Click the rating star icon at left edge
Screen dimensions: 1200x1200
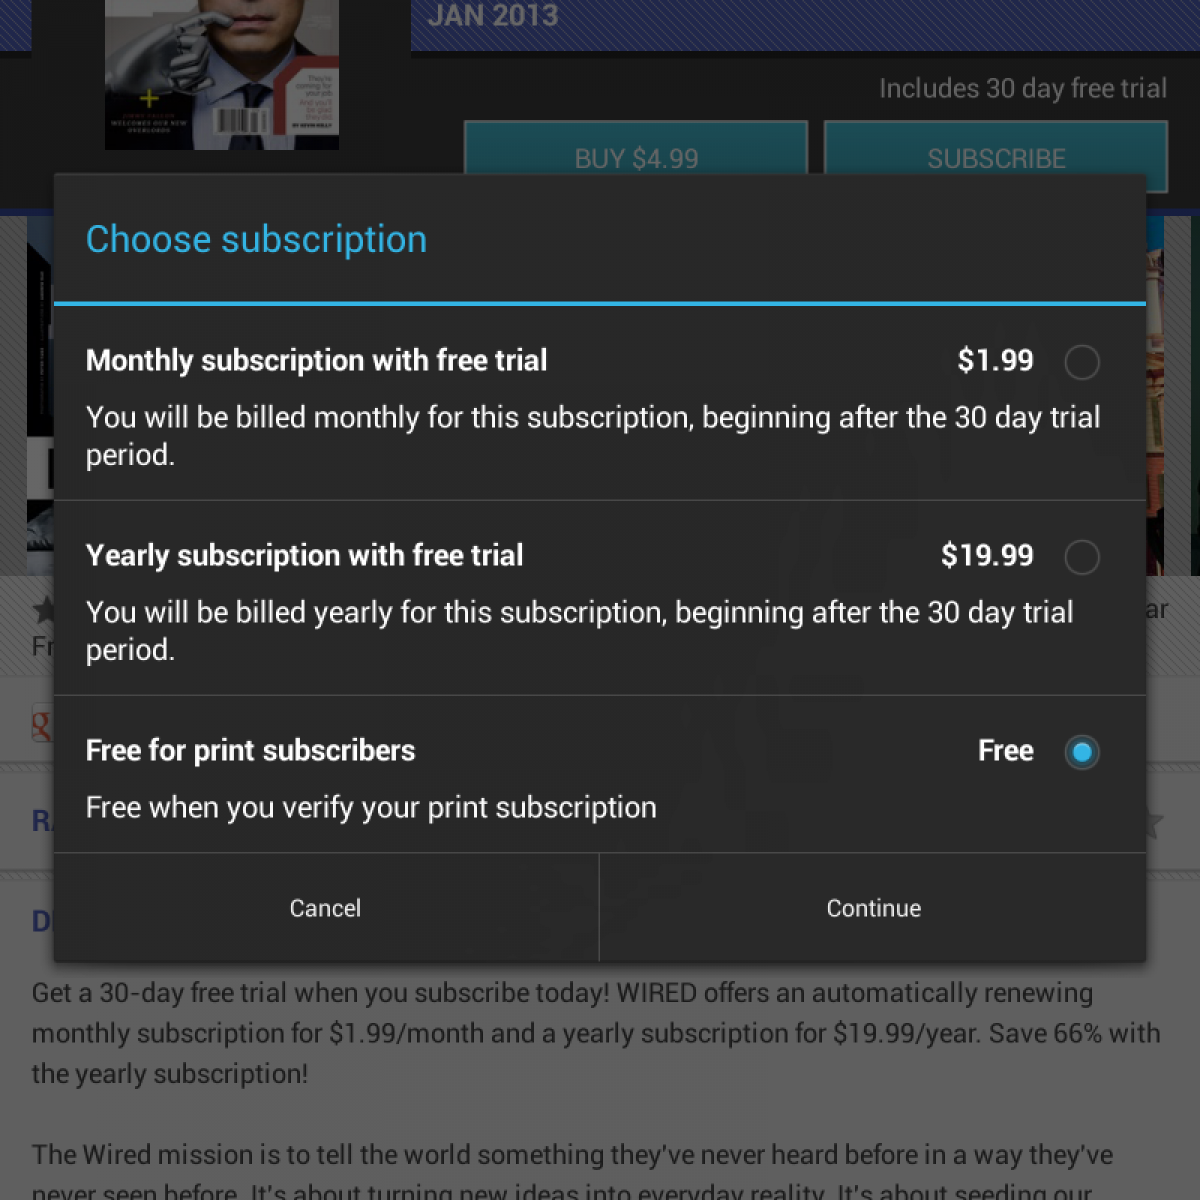click(x=44, y=608)
